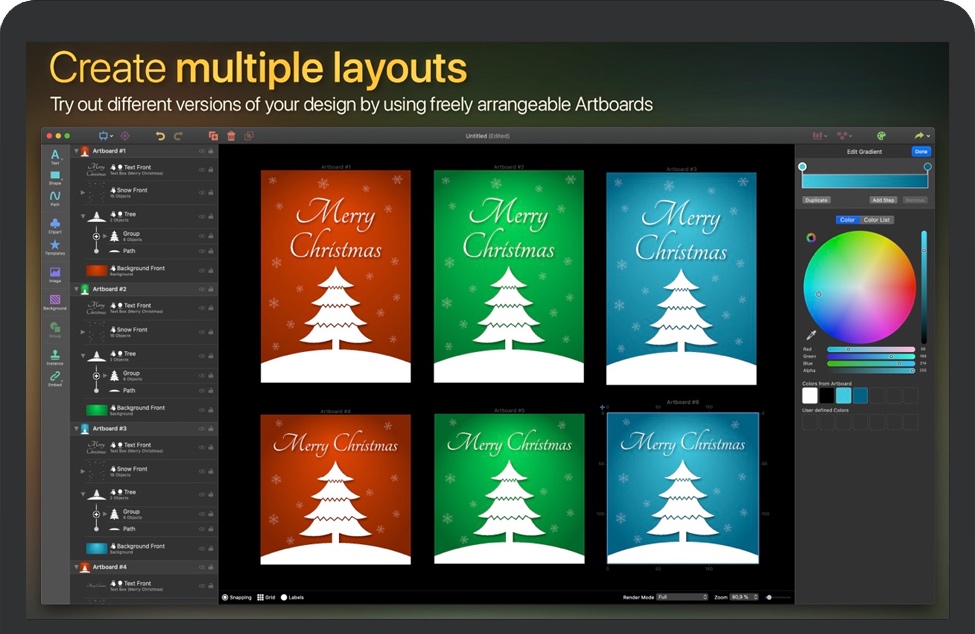This screenshot has height=634, width=975.
Task: Click the trash delete icon
Action: click(231, 135)
